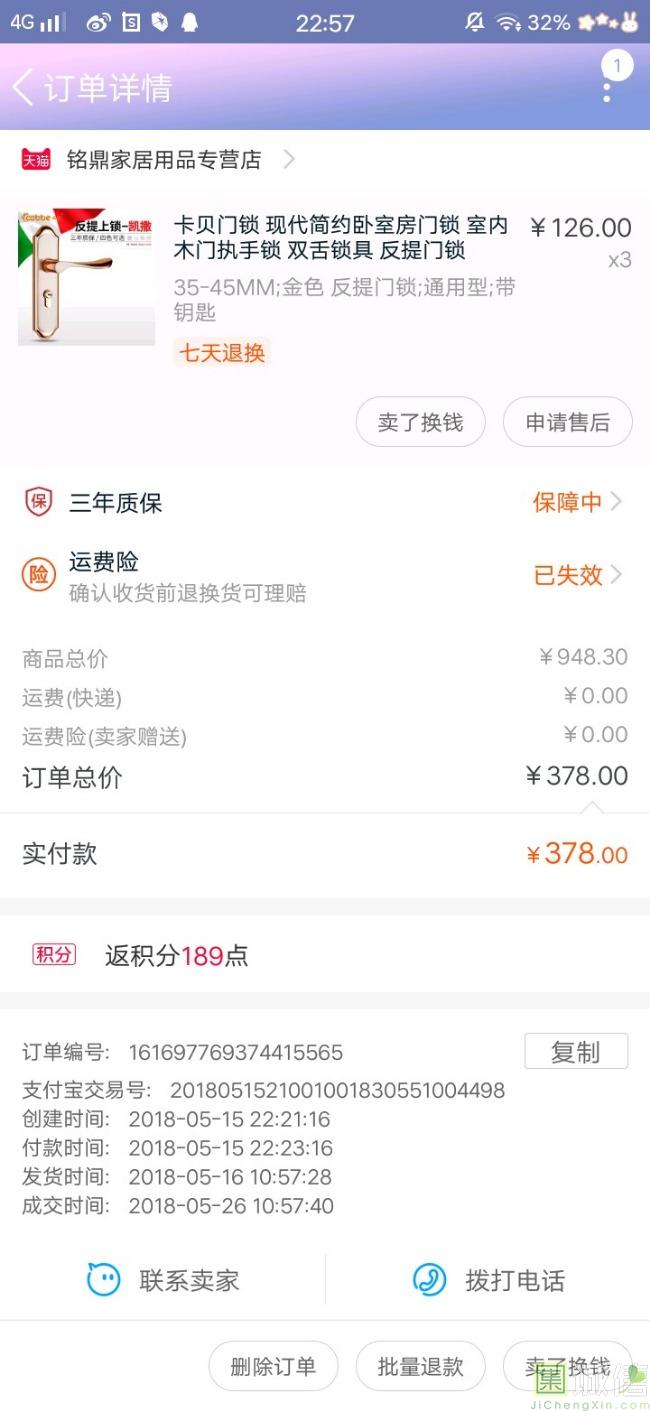This screenshot has height=1411, width=650.
Task: Tap the chevron next to the shop name
Action: pyautogui.click(x=289, y=159)
